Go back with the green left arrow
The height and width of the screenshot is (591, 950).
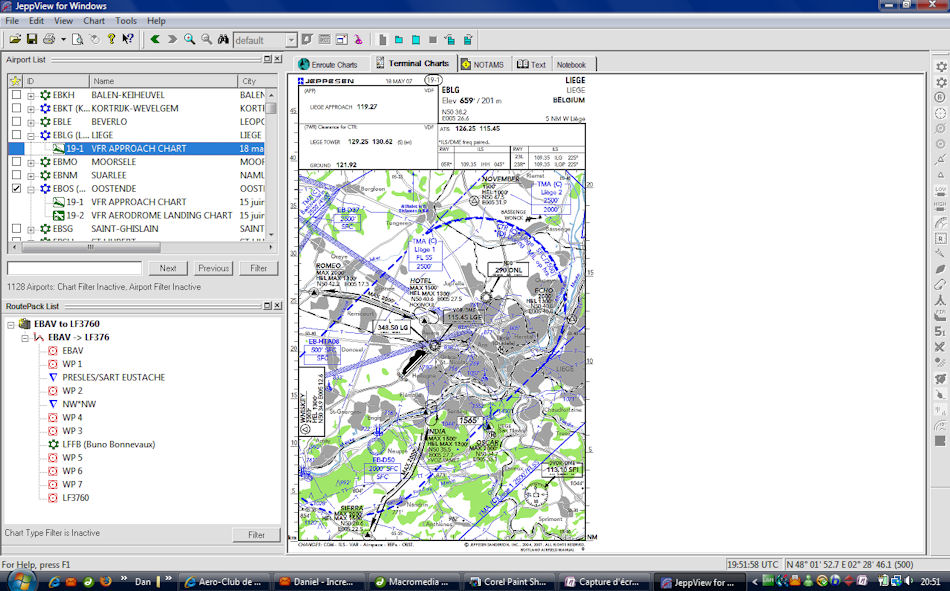[x=155, y=39]
